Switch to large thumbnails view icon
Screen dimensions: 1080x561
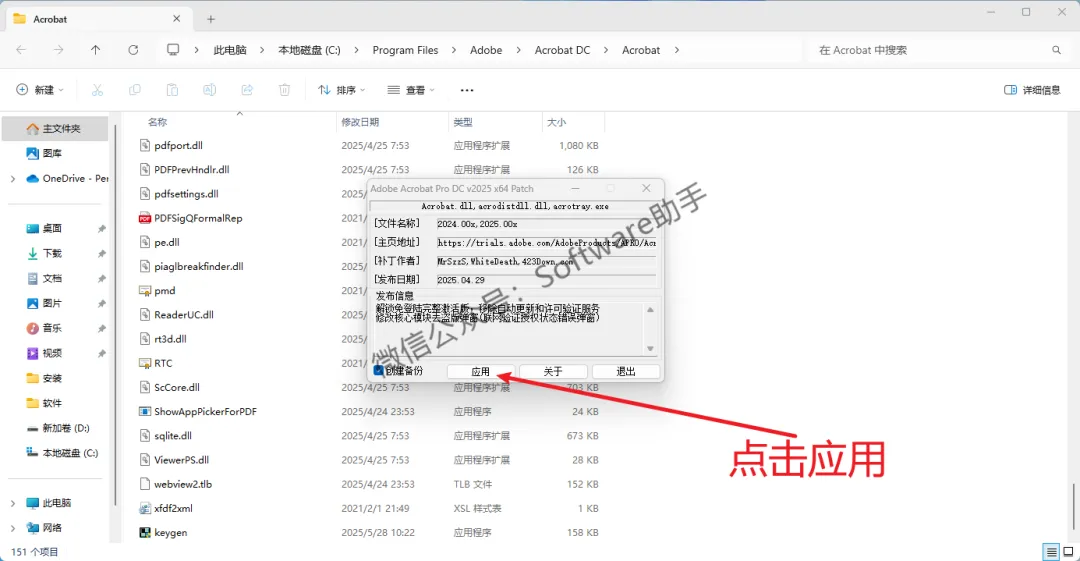[x=1068, y=551]
